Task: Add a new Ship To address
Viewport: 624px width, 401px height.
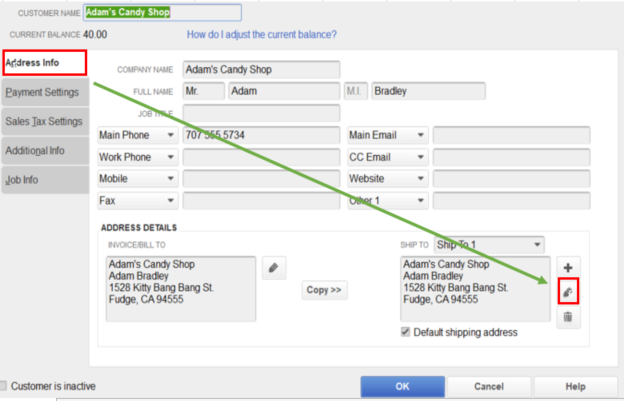Action: click(x=568, y=268)
